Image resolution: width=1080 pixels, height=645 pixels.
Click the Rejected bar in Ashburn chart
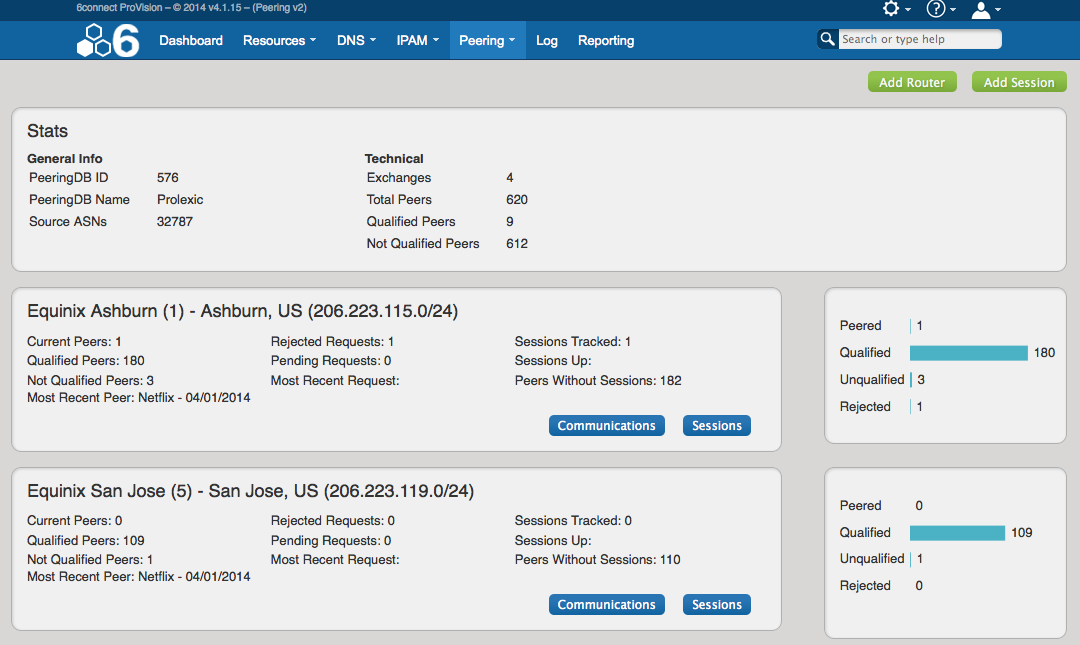click(x=911, y=407)
